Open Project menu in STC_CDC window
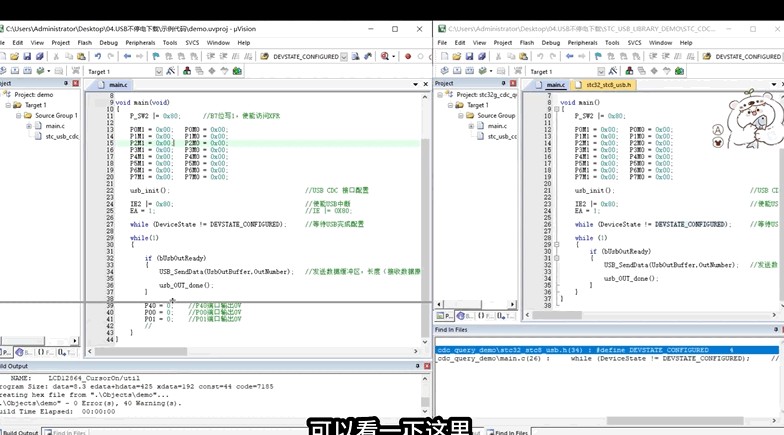This screenshot has width=784, height=435. coord(502,43)
